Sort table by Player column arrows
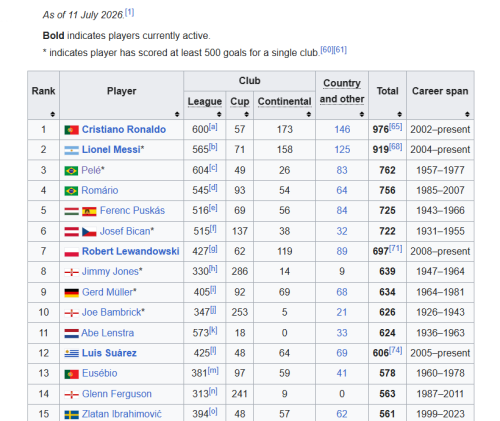 tap(177, 114)
